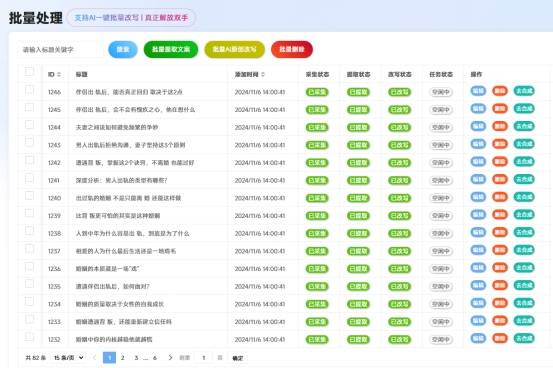Click the ID cell 1239
Screen dimensions: 553x368
click(54, 216)
